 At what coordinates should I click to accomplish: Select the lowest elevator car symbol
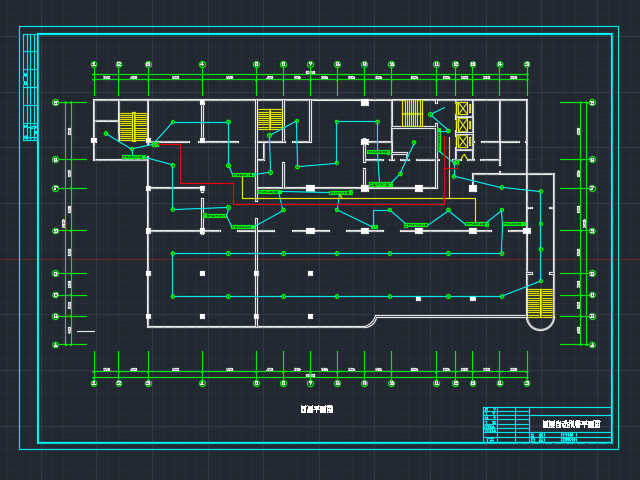point(463,142)
